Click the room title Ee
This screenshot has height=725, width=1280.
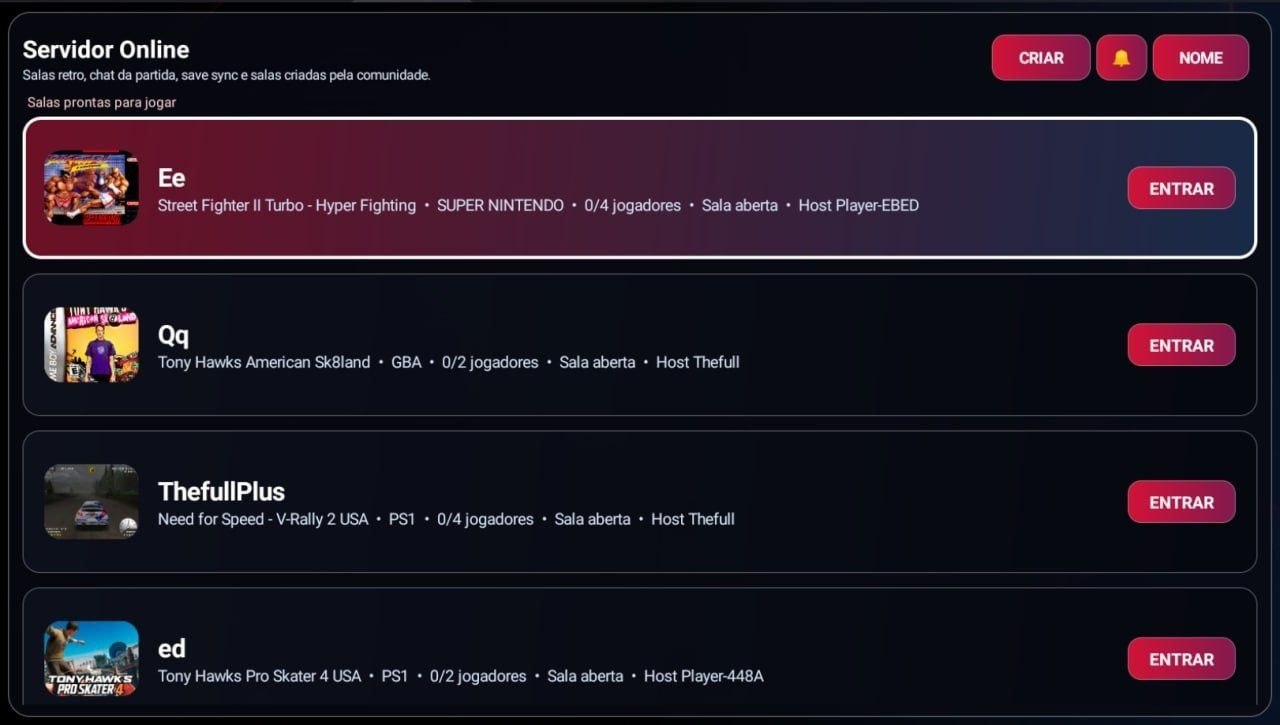pyautogui.click(x=172, y=178)
